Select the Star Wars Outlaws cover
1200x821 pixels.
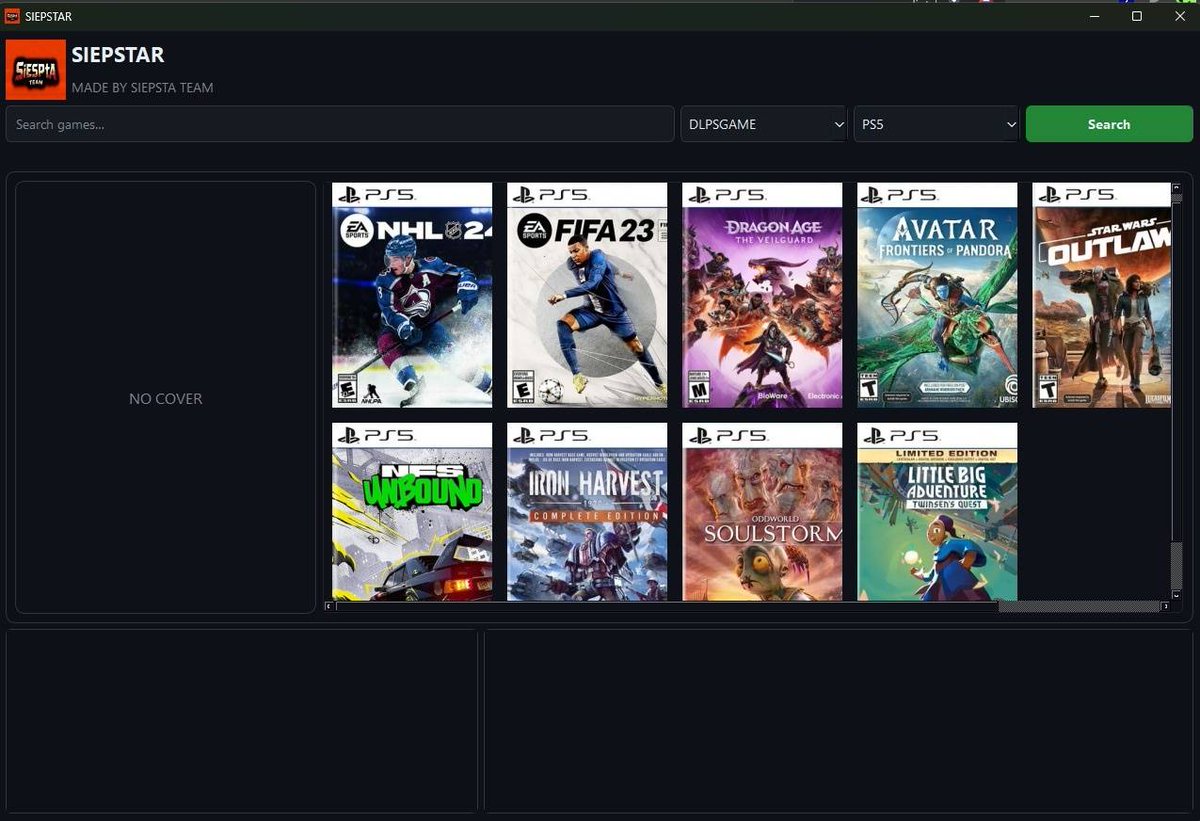pyautogui.click(x=1101, y=295)
